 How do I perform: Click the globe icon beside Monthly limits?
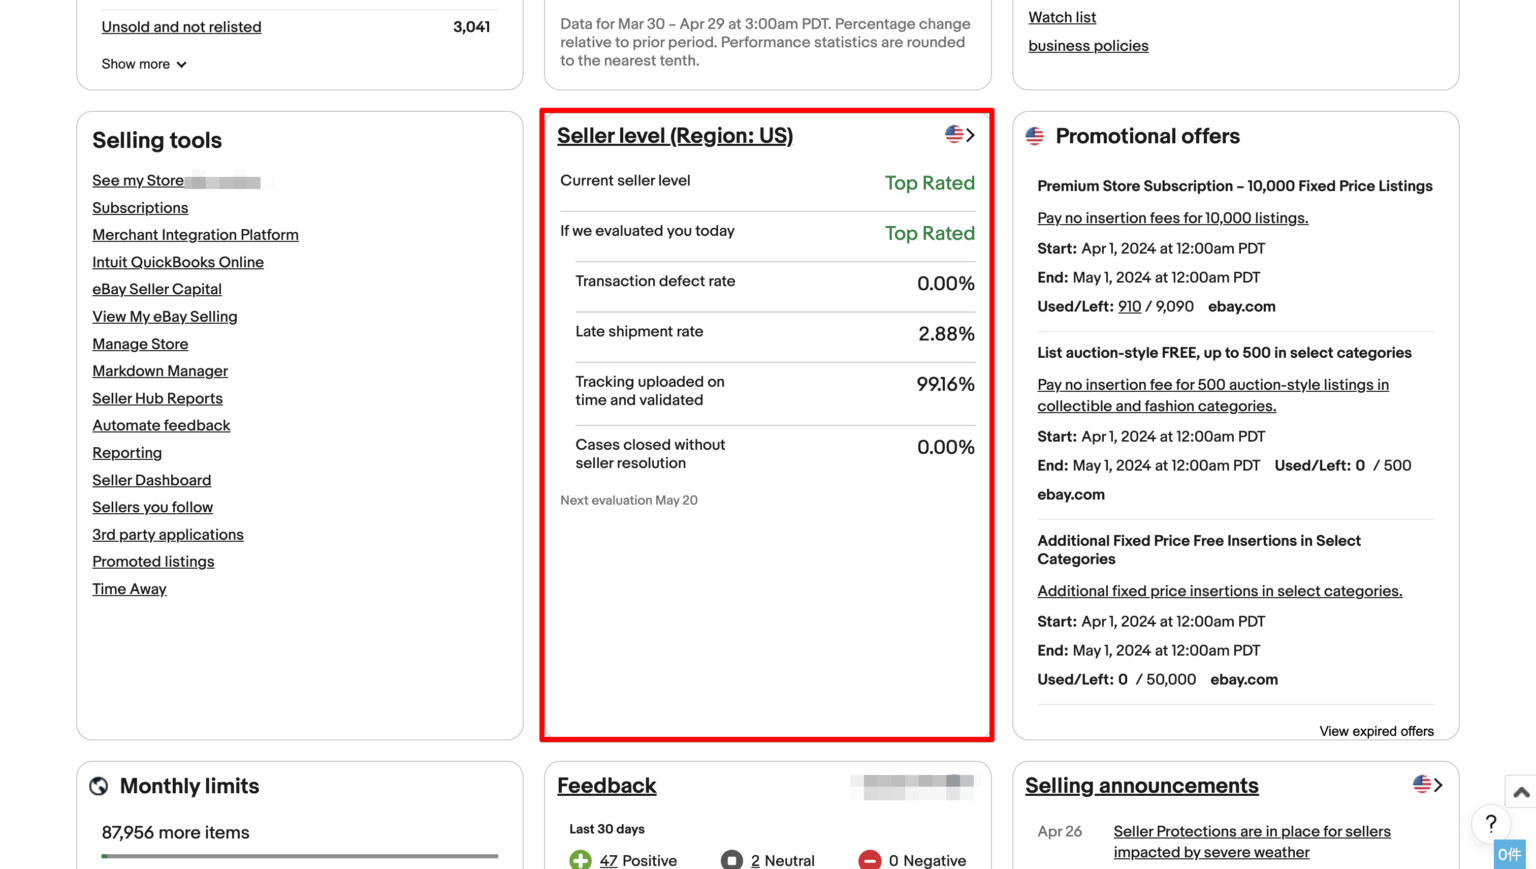point(98,786)
